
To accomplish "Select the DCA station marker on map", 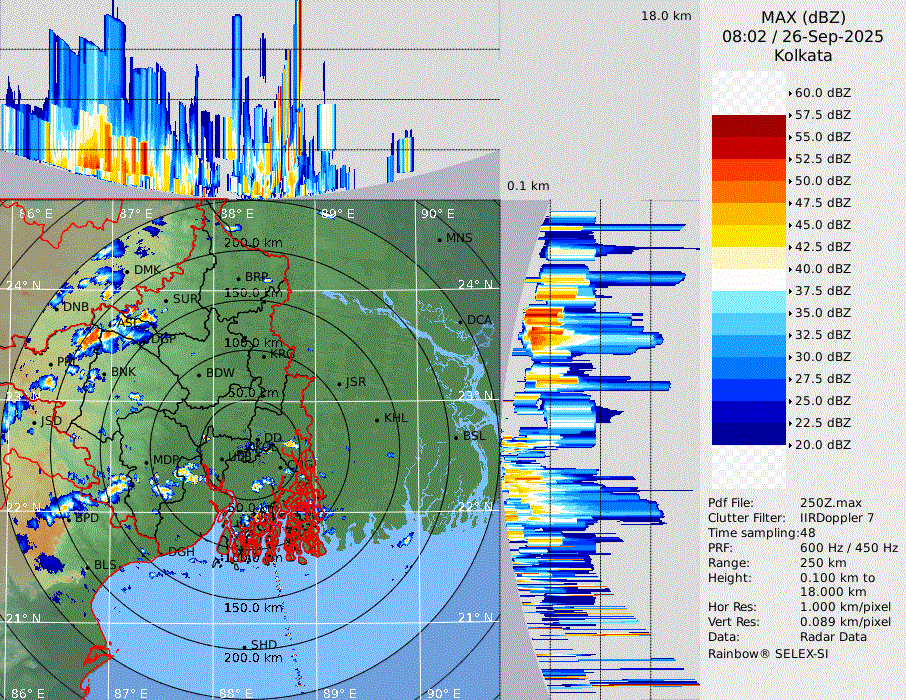I will [x=461, y=321].
